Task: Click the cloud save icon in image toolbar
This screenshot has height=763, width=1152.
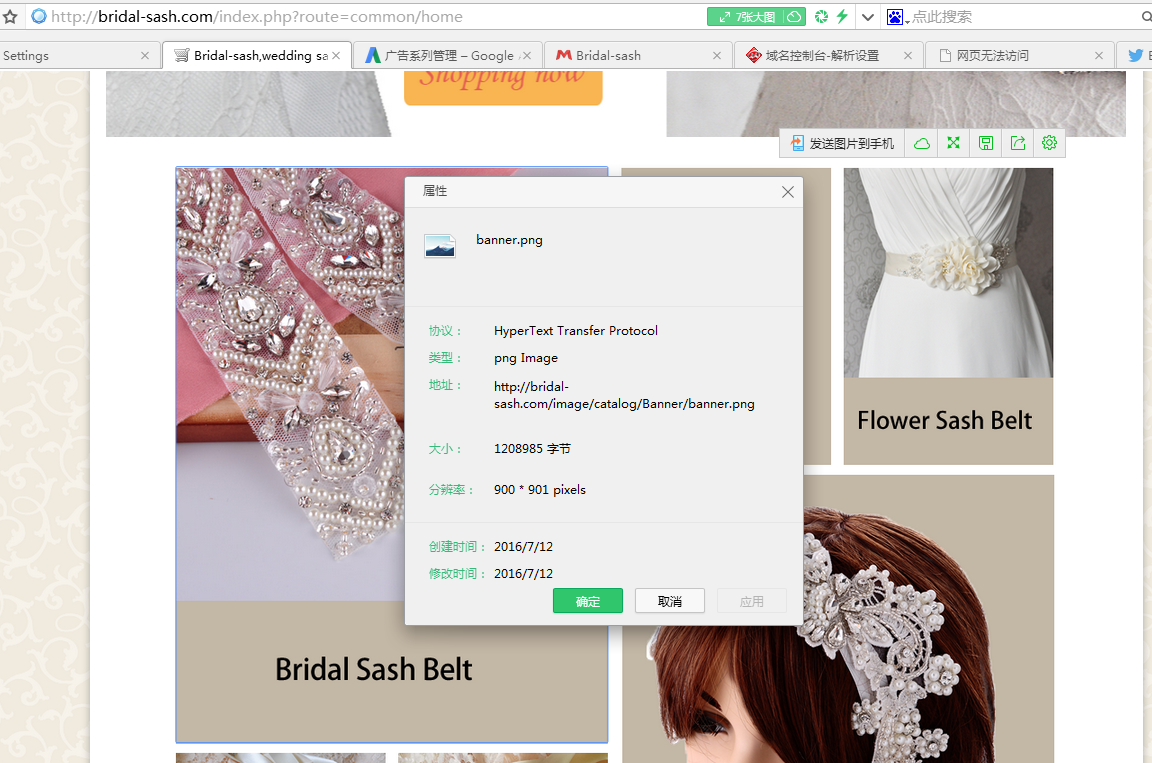Action: tap(922, 143)
